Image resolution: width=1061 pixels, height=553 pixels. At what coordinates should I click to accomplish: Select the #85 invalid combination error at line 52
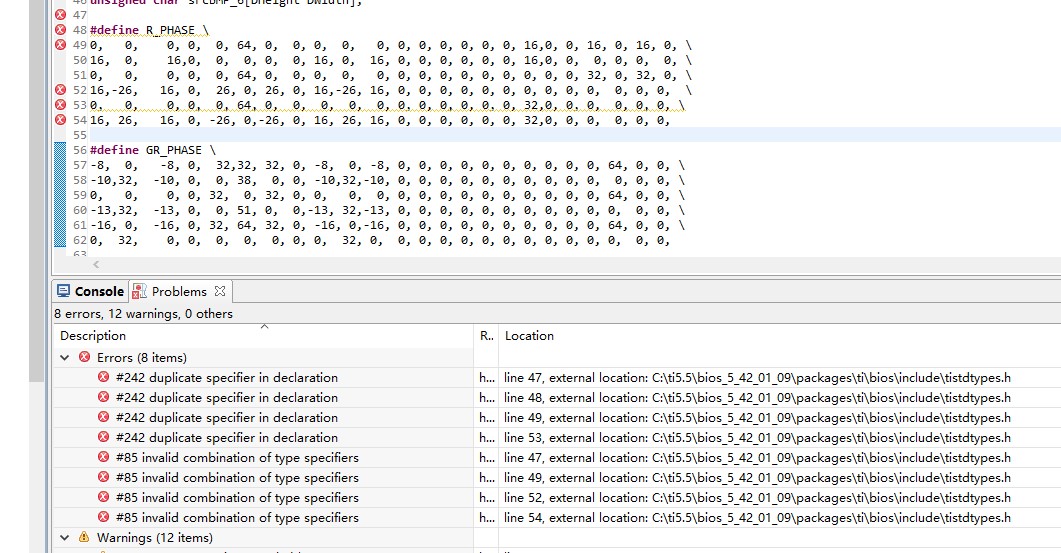557,497
